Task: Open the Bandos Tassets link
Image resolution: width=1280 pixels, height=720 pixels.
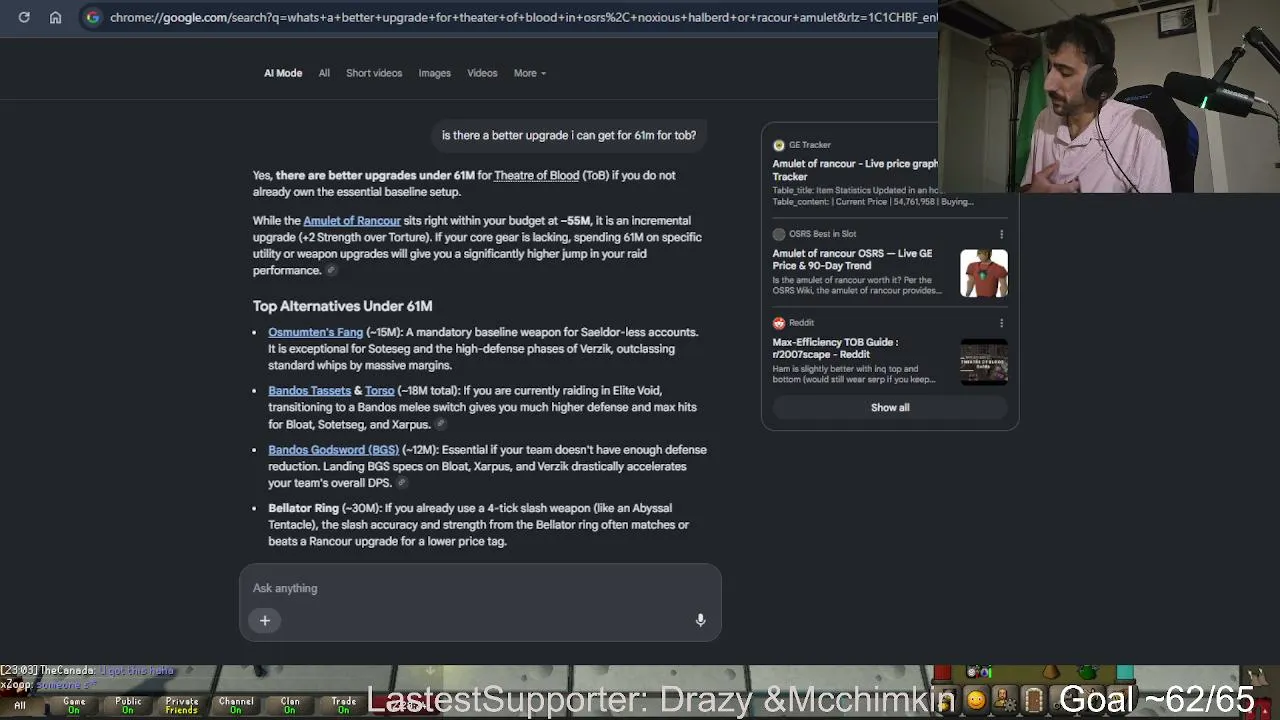Action: pos(309,391)
